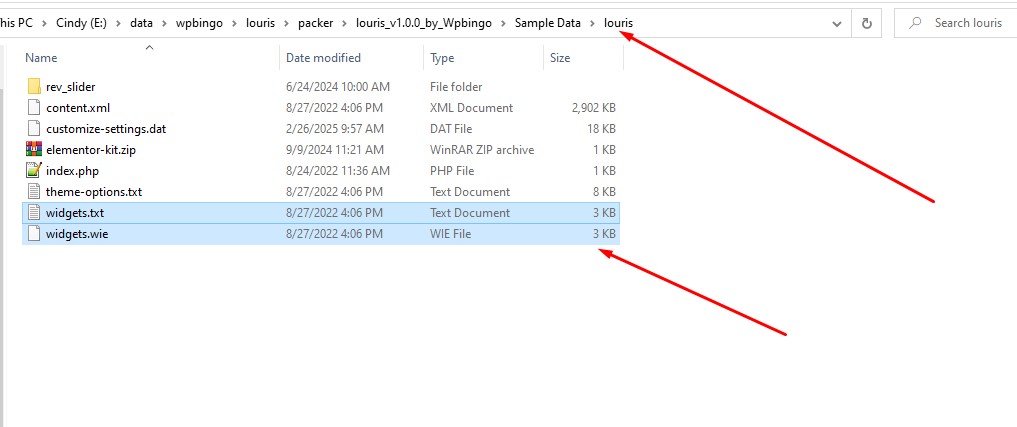Sort files by Size column header
The width and height of the screenshot is (1017, 427).
coord(560,58)
